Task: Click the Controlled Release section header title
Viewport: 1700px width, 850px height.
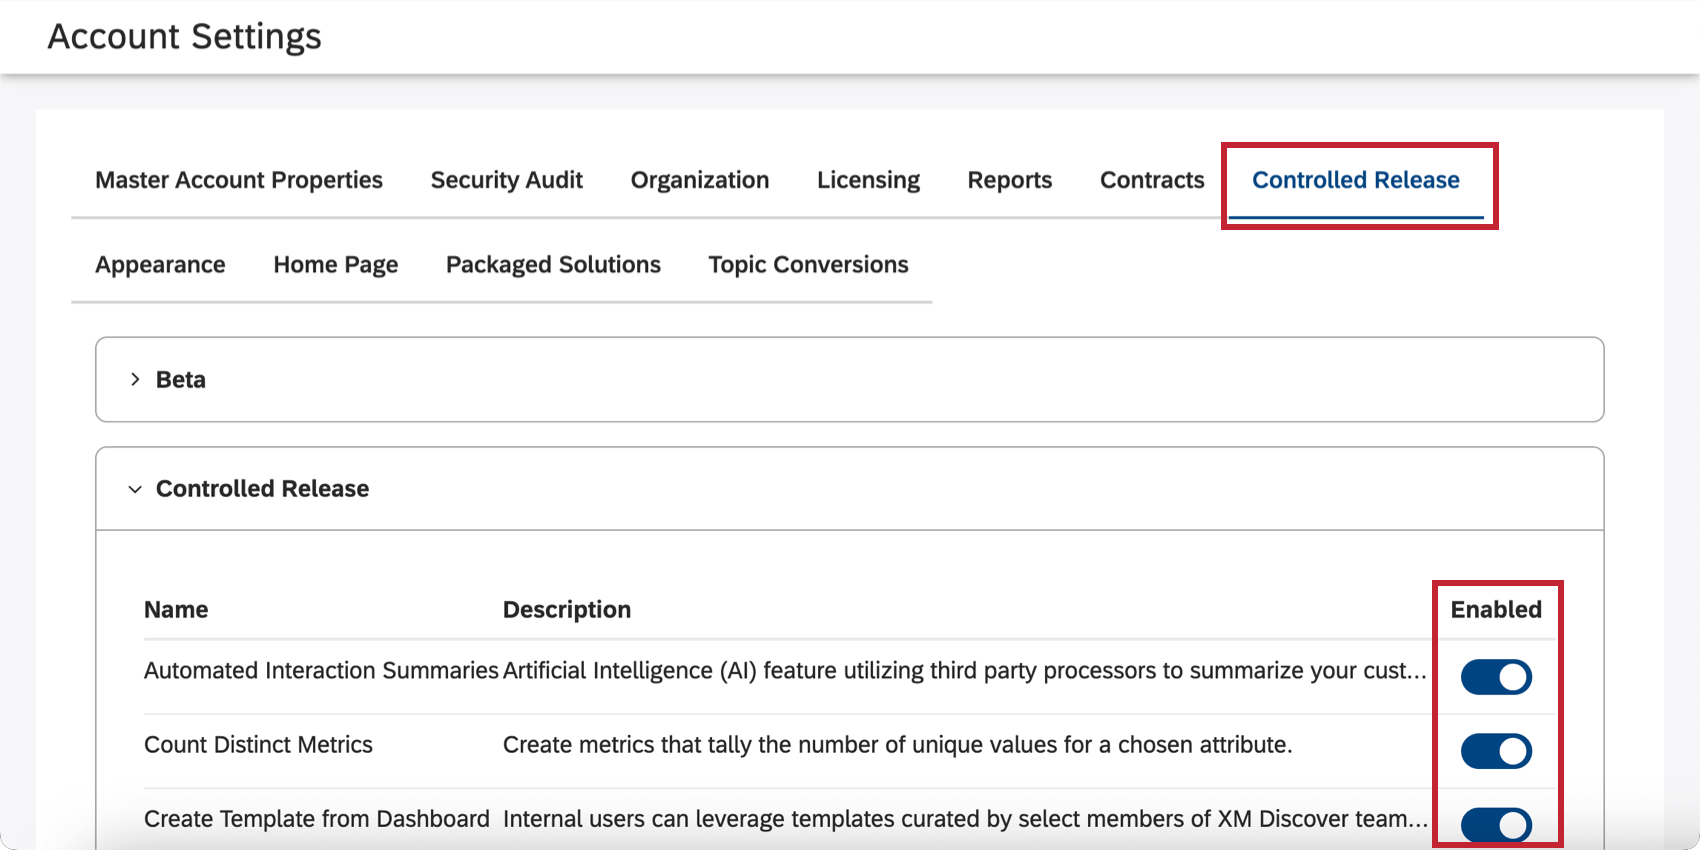Action: tap(262, 489)
